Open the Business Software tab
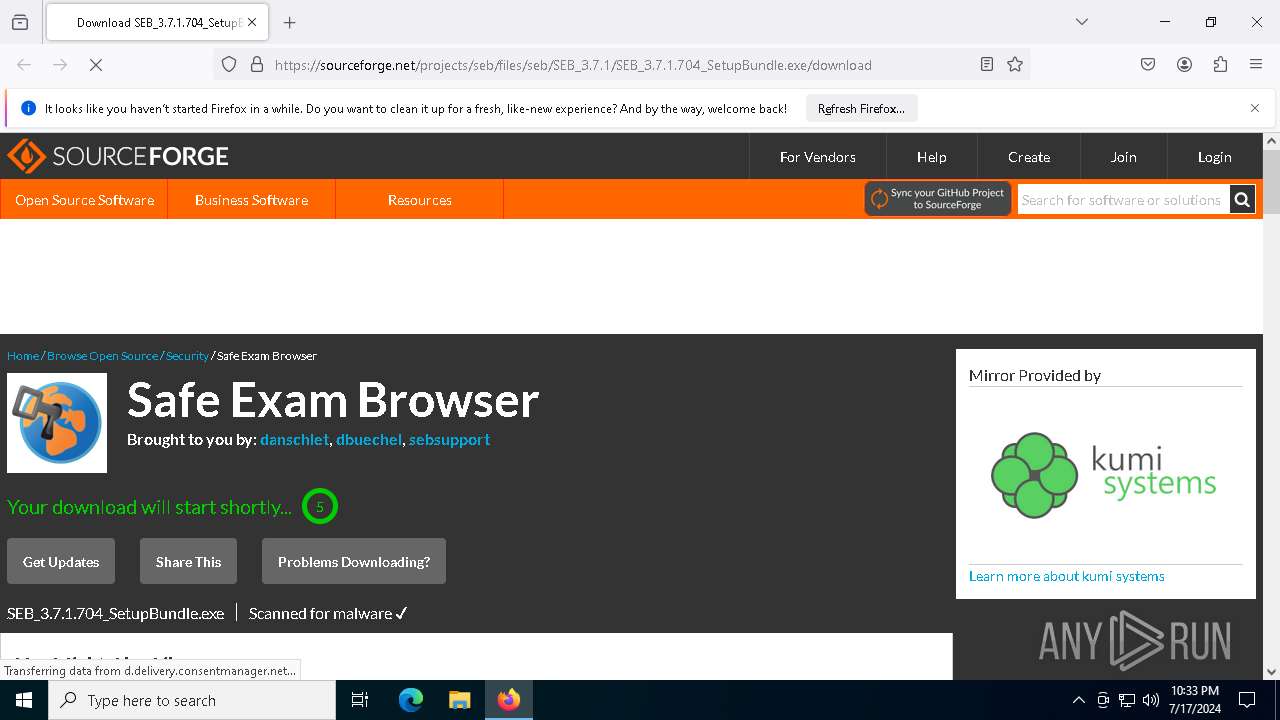The width and height of the screenshot is (1280, 720). (251, 200)
